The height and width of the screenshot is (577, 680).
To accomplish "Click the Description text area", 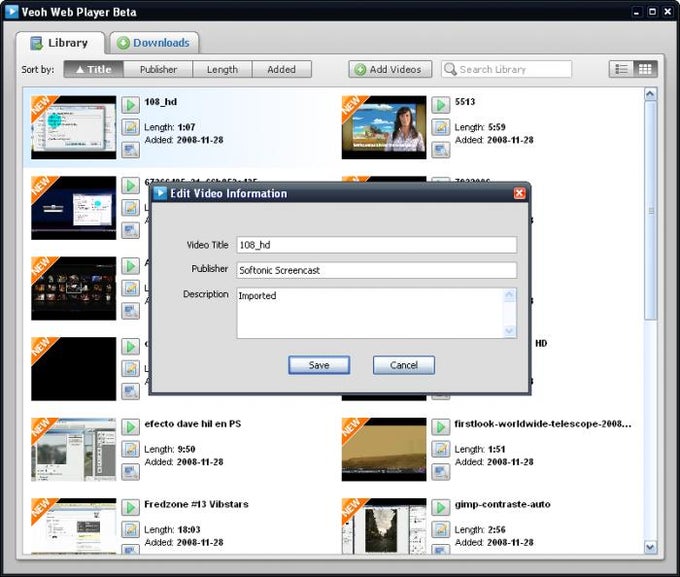I will 376,313.
